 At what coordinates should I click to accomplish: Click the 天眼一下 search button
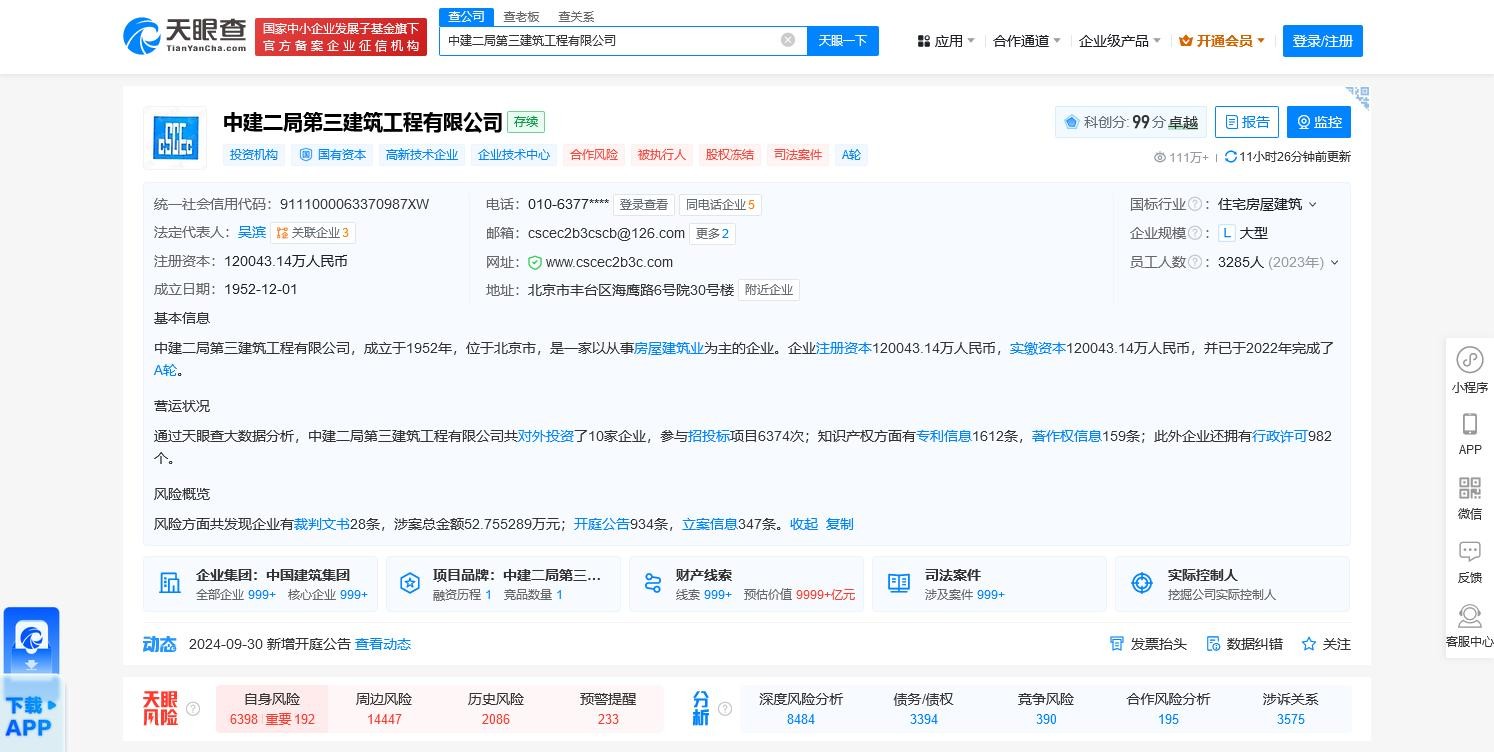842,41
